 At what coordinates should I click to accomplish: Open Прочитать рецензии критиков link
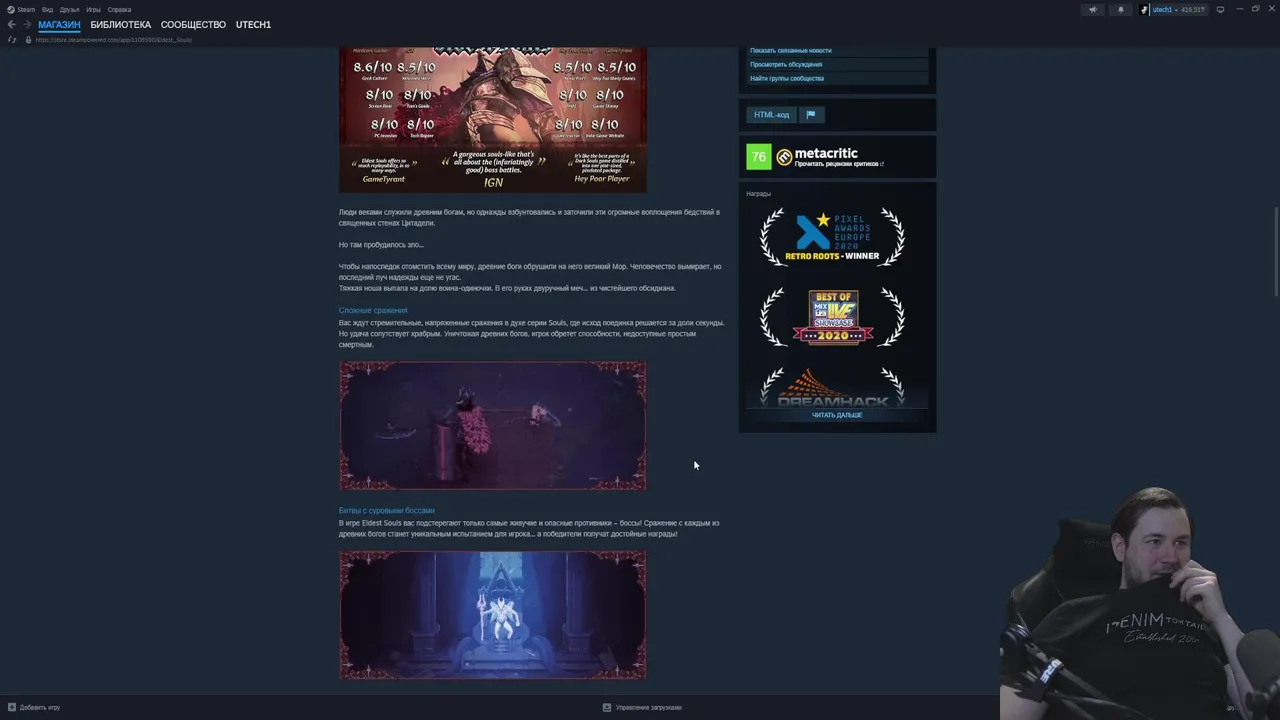click(839, 164)
